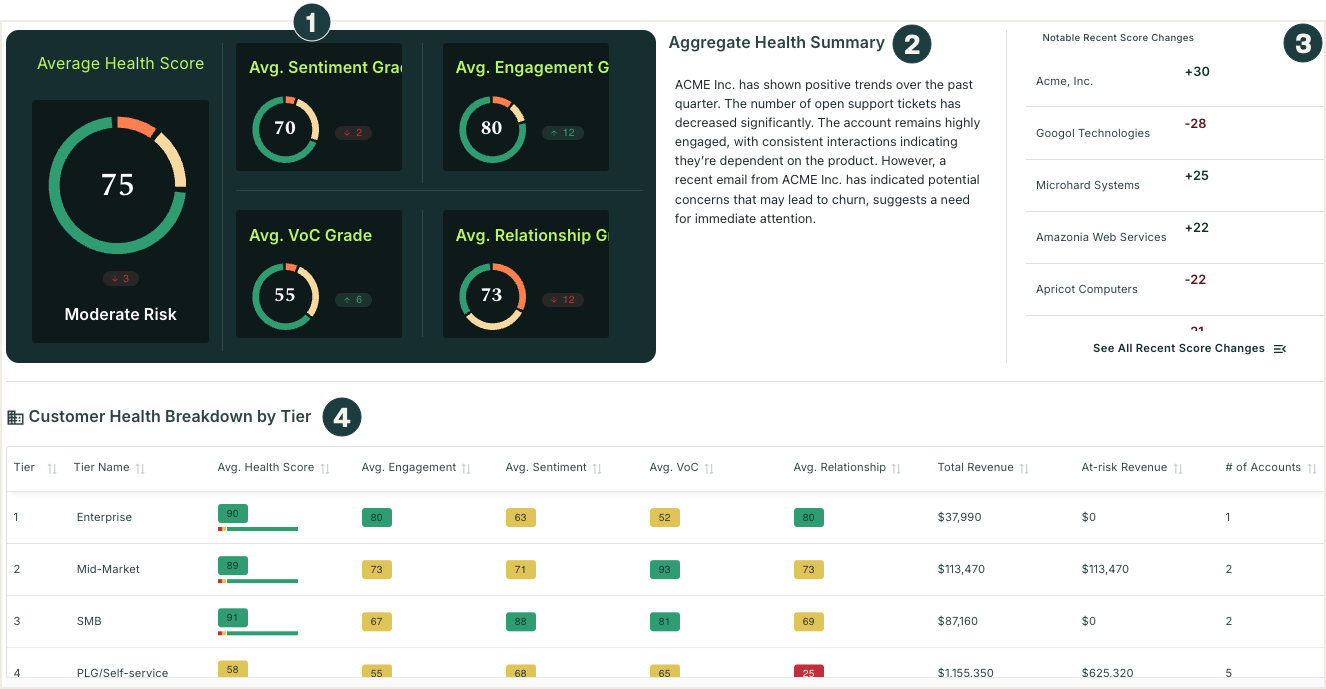Sort by Avg. VoC column icon
The image size is (1326, 689).
pyautogui.click(x=709, y=468)
